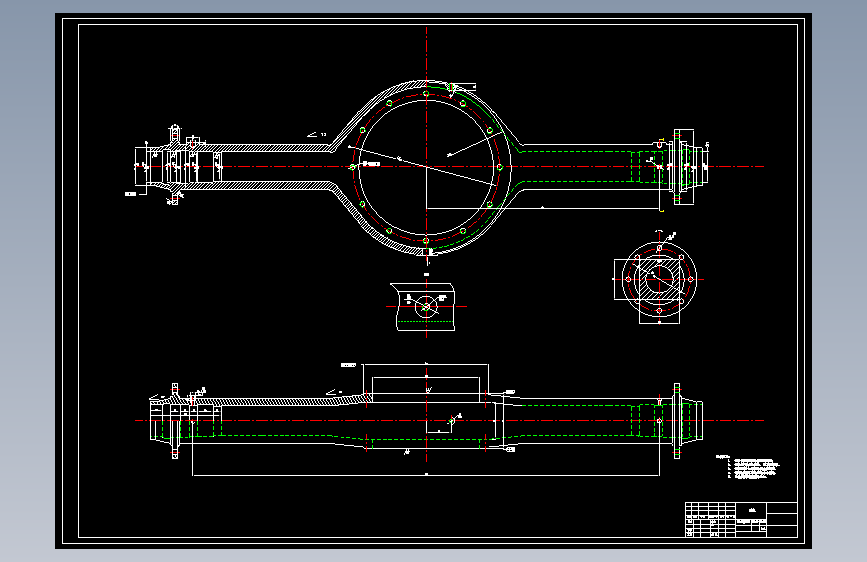This screenshot has width=867, height=562.
Task: Click the title block table in the drawing corner
Action: coord(741,519)
